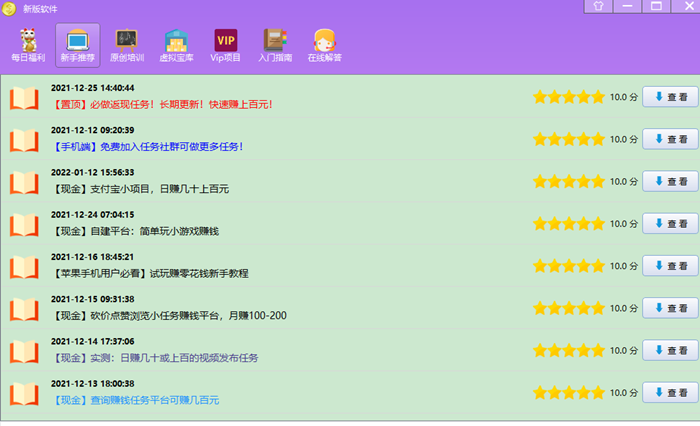
Task: Maximize the 新版软件 window
Action: tap(656, 6)
